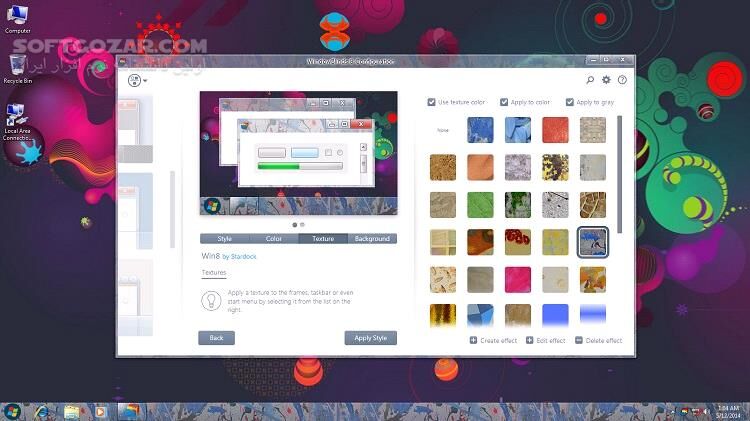Image resolution: width=750 pixels, height=421 pixels.
Task: Switch to the Texture tab
Action: (323, 239)
